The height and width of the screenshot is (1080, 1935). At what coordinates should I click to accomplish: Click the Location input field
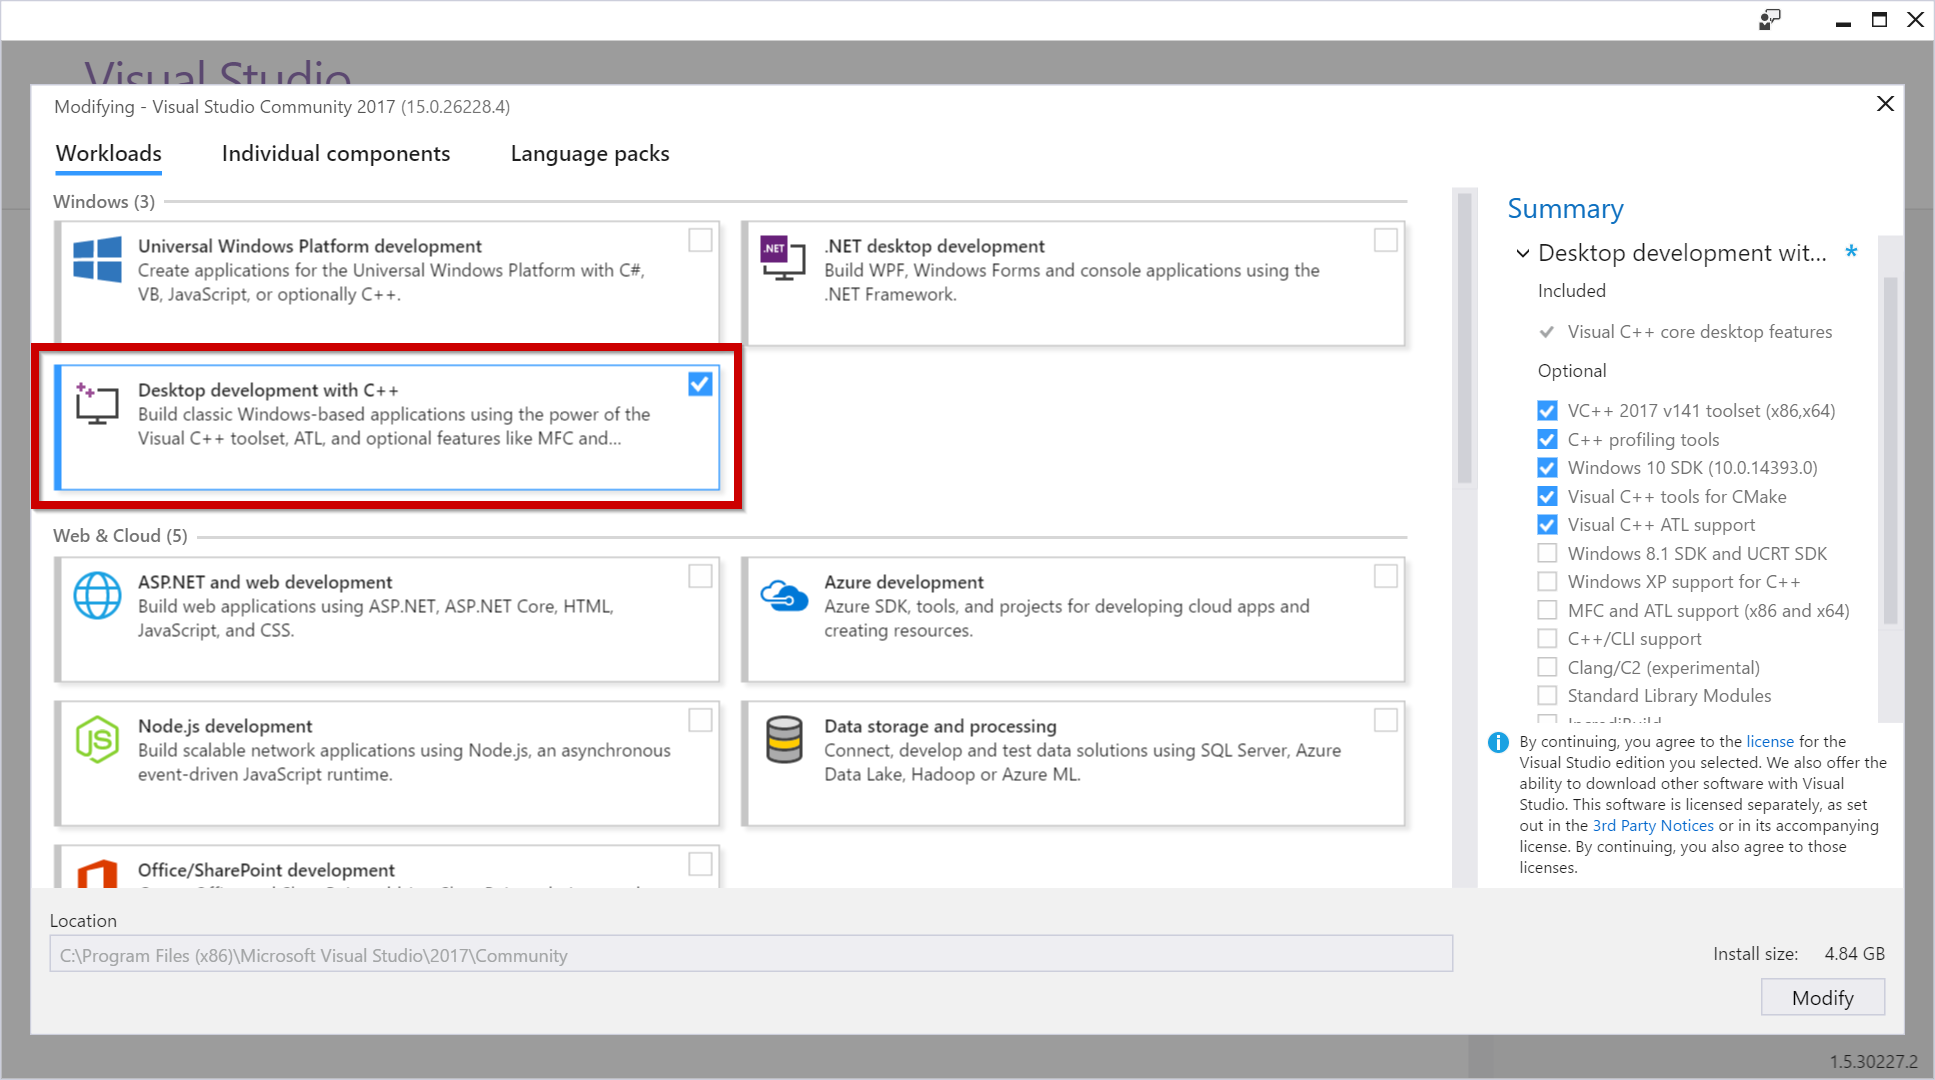pos(750,955)
